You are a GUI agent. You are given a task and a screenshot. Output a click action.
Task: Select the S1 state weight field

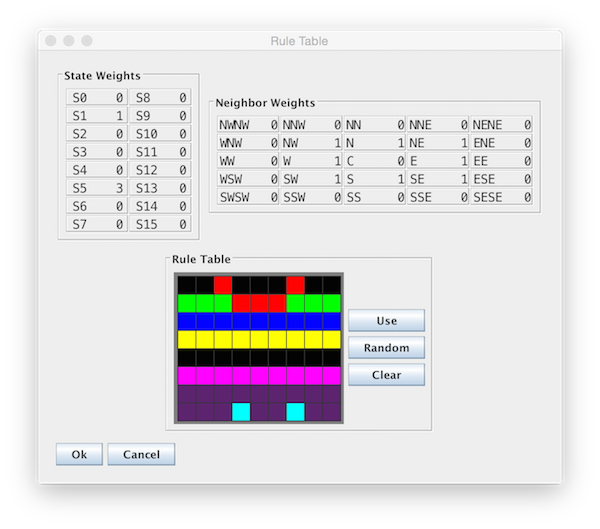click(x=96, y=115)
